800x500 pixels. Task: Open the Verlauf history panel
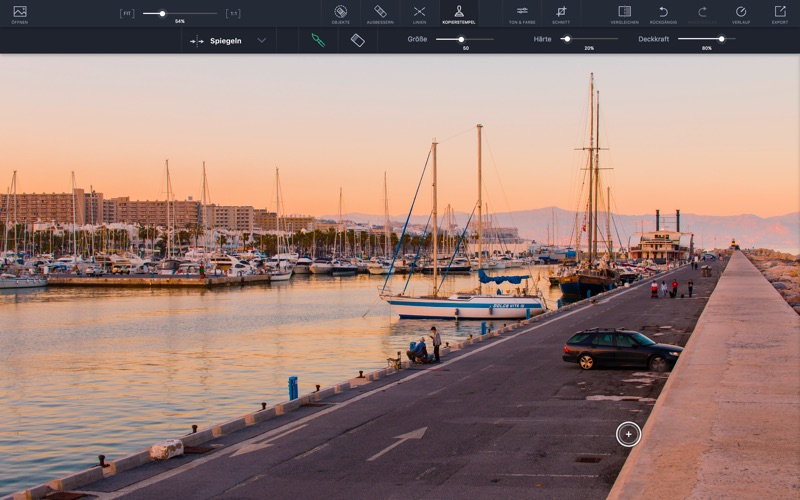[x=741, y=14]
